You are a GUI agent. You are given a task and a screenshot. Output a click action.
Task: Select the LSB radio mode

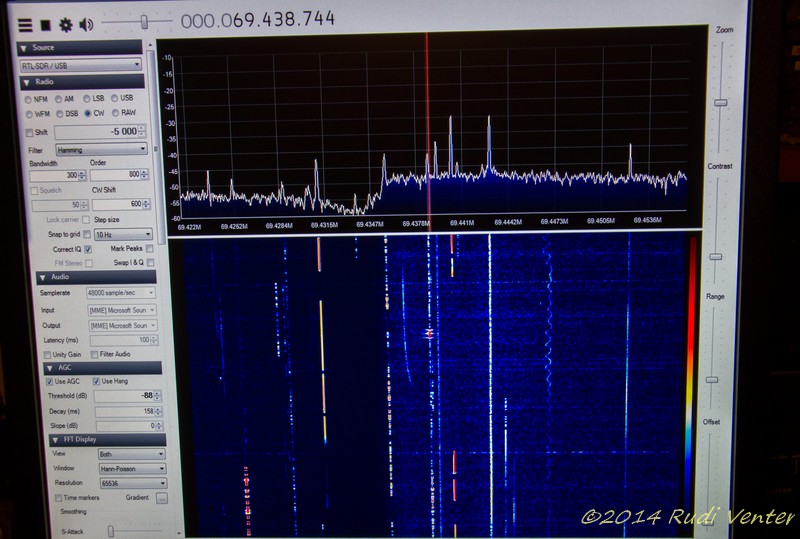[87, 99]
